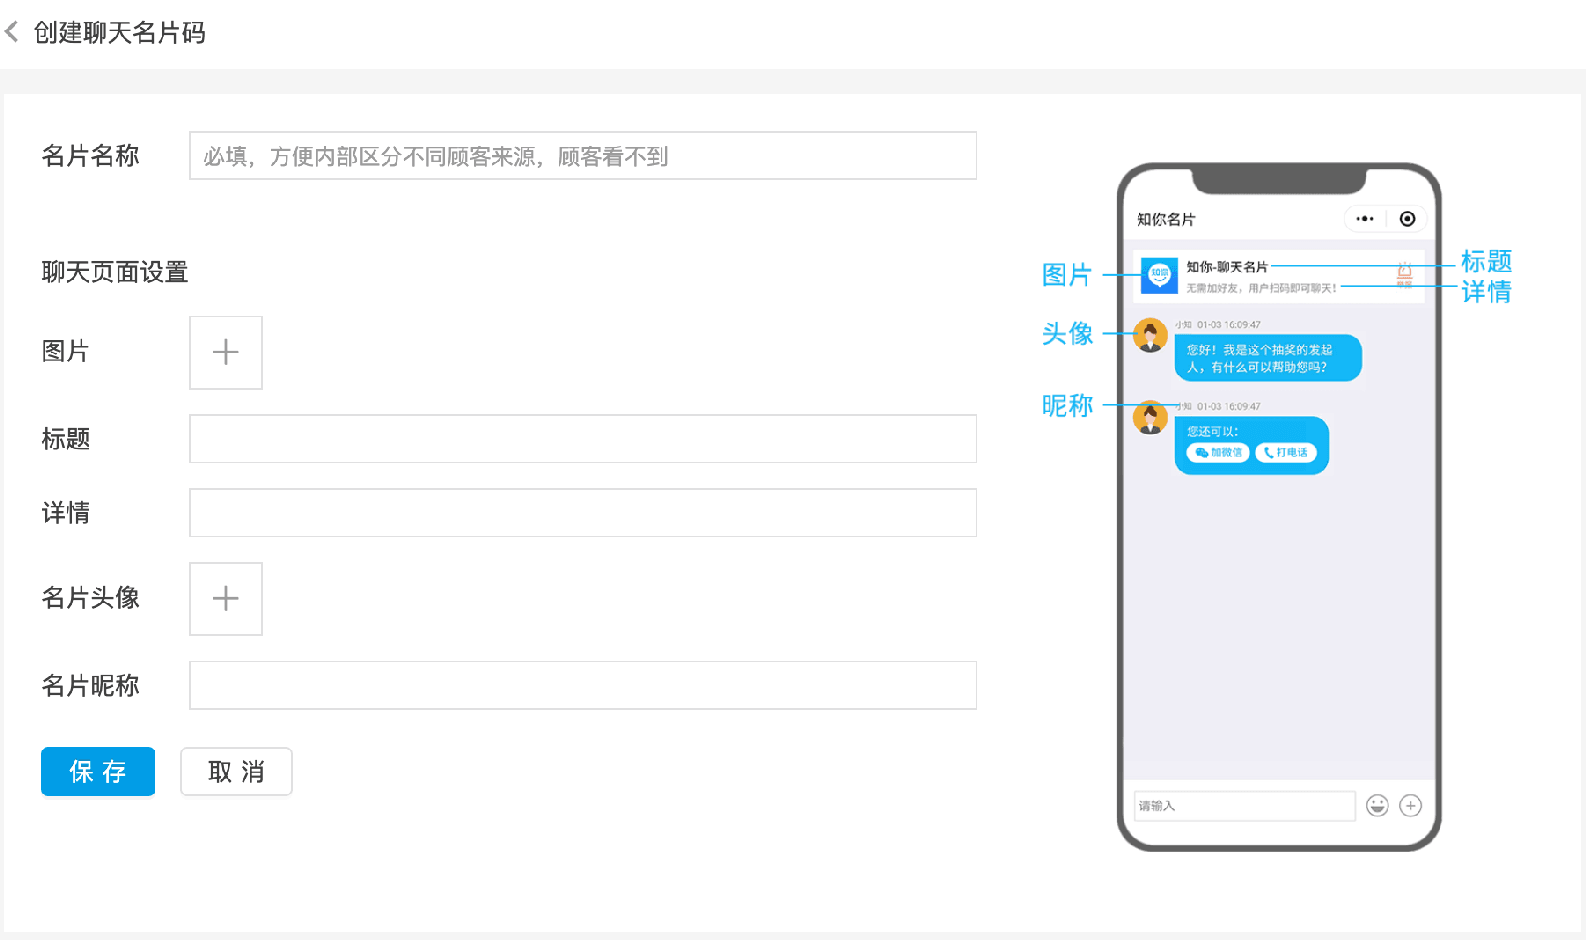Save the card with 保存 button

click(98, 772)
